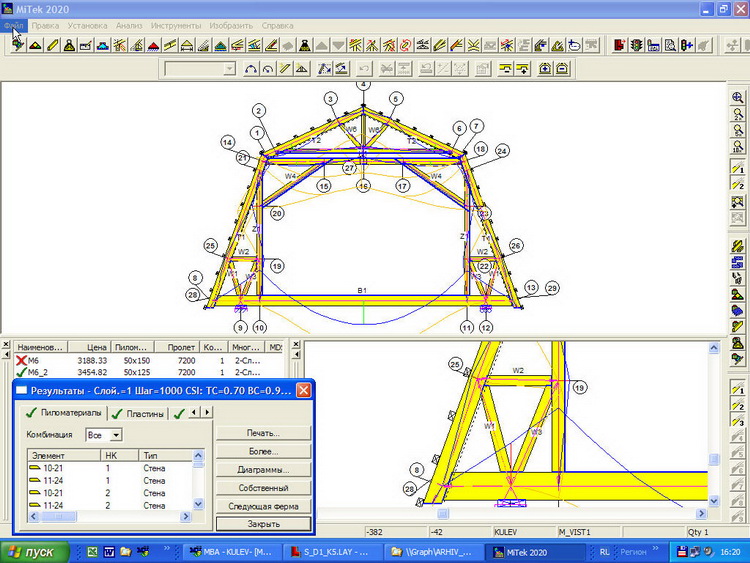The image size is (750, 563).
Task: Click the first icon in main toolbar
Action: click(x=18, y=45)
